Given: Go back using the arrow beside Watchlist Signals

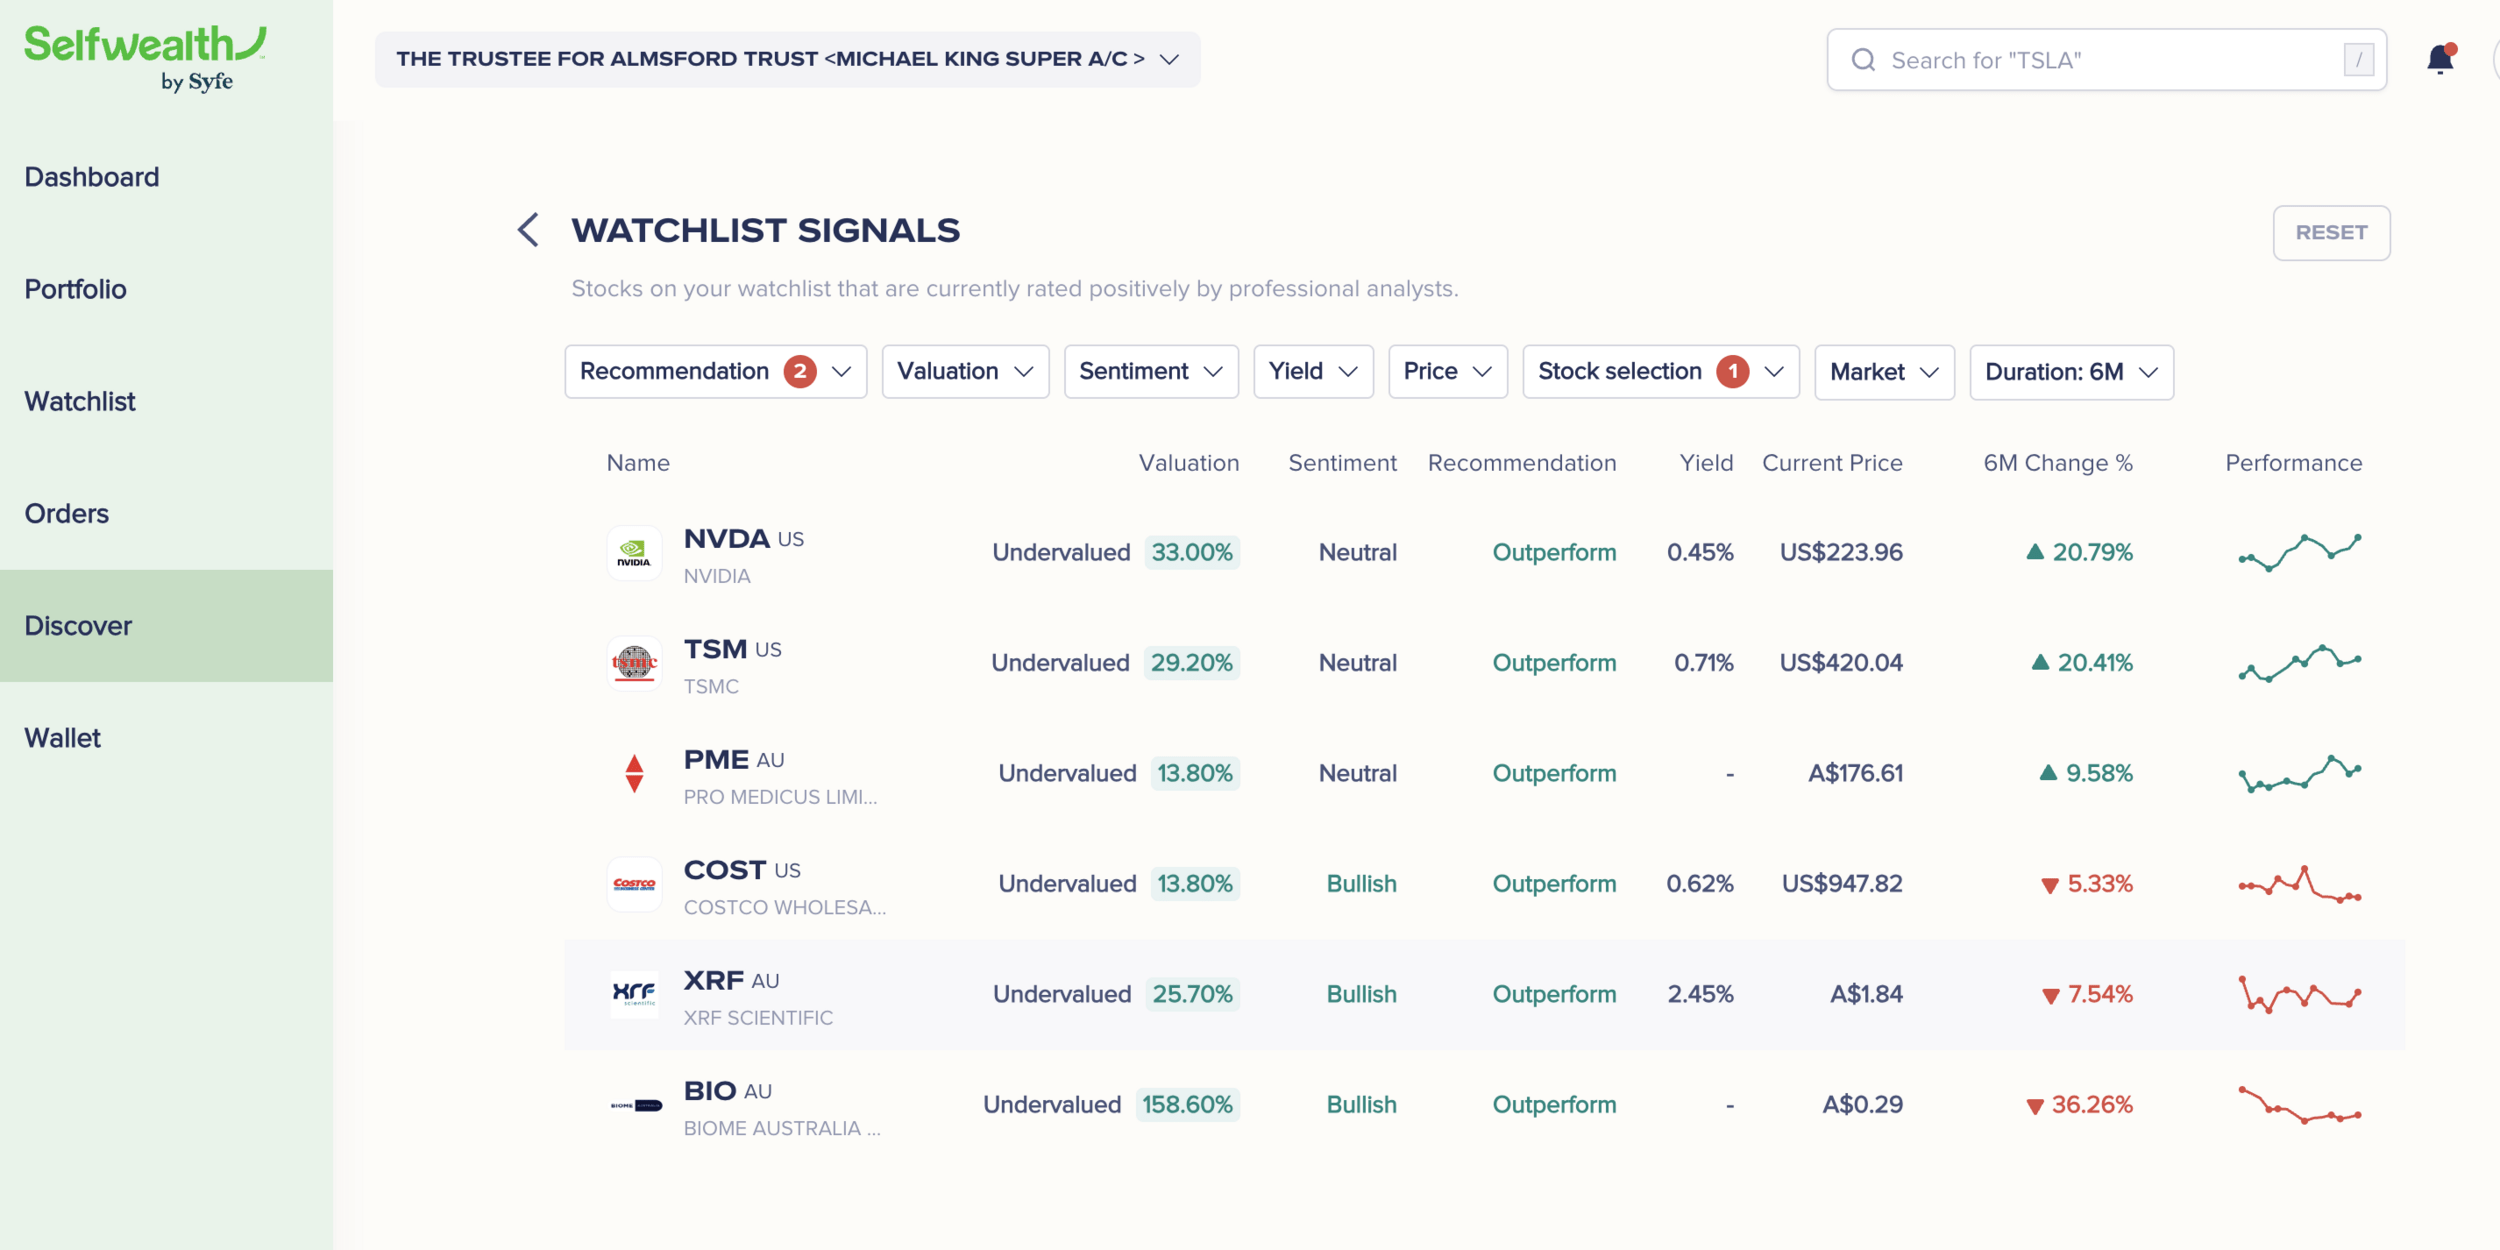Looking at the screenshot, I should pyautogui.click(x=528, y=230).
